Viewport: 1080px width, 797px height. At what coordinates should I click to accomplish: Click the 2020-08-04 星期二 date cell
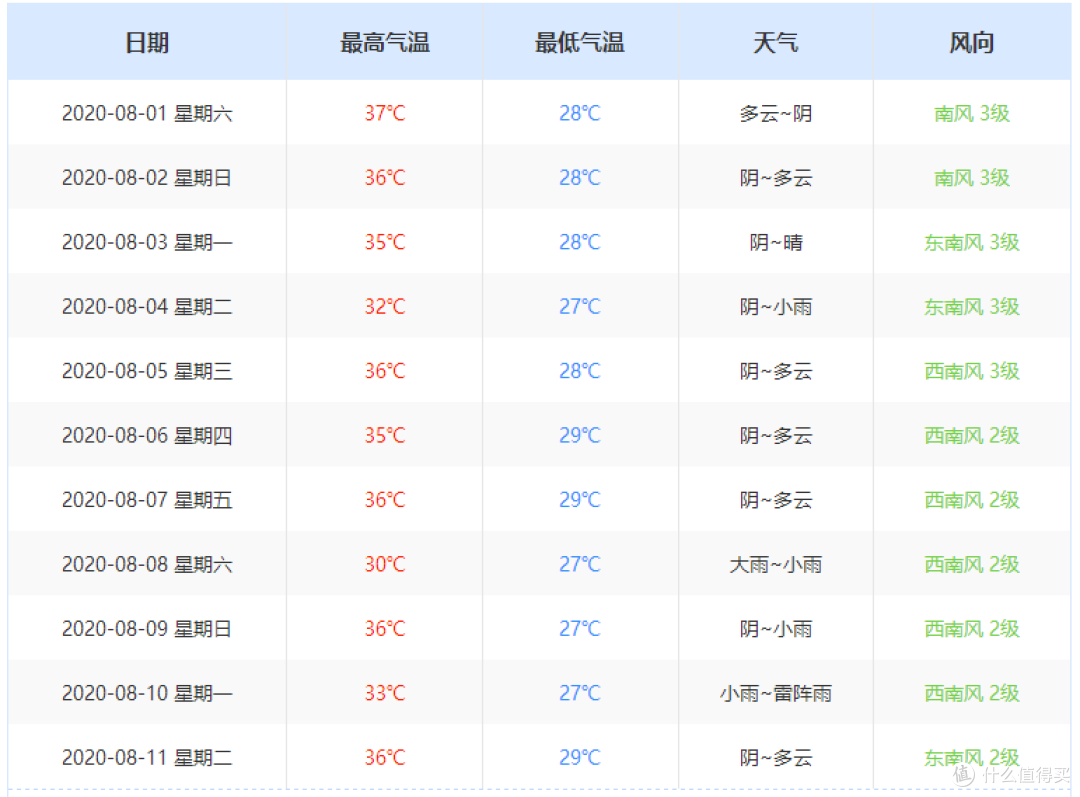146,307
